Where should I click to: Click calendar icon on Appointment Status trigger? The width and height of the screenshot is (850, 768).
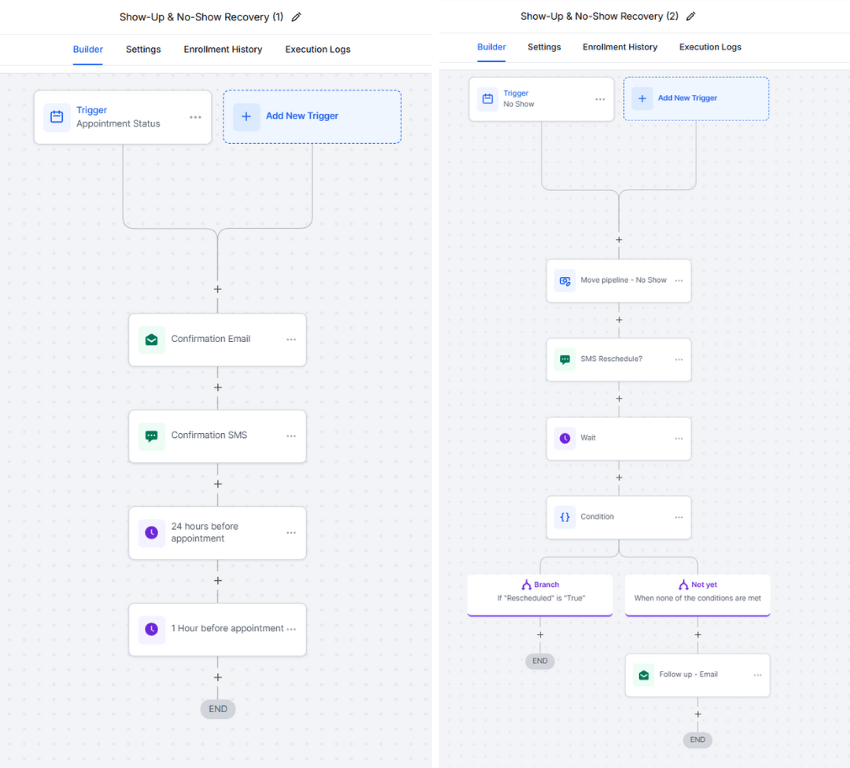click(57, 117)
